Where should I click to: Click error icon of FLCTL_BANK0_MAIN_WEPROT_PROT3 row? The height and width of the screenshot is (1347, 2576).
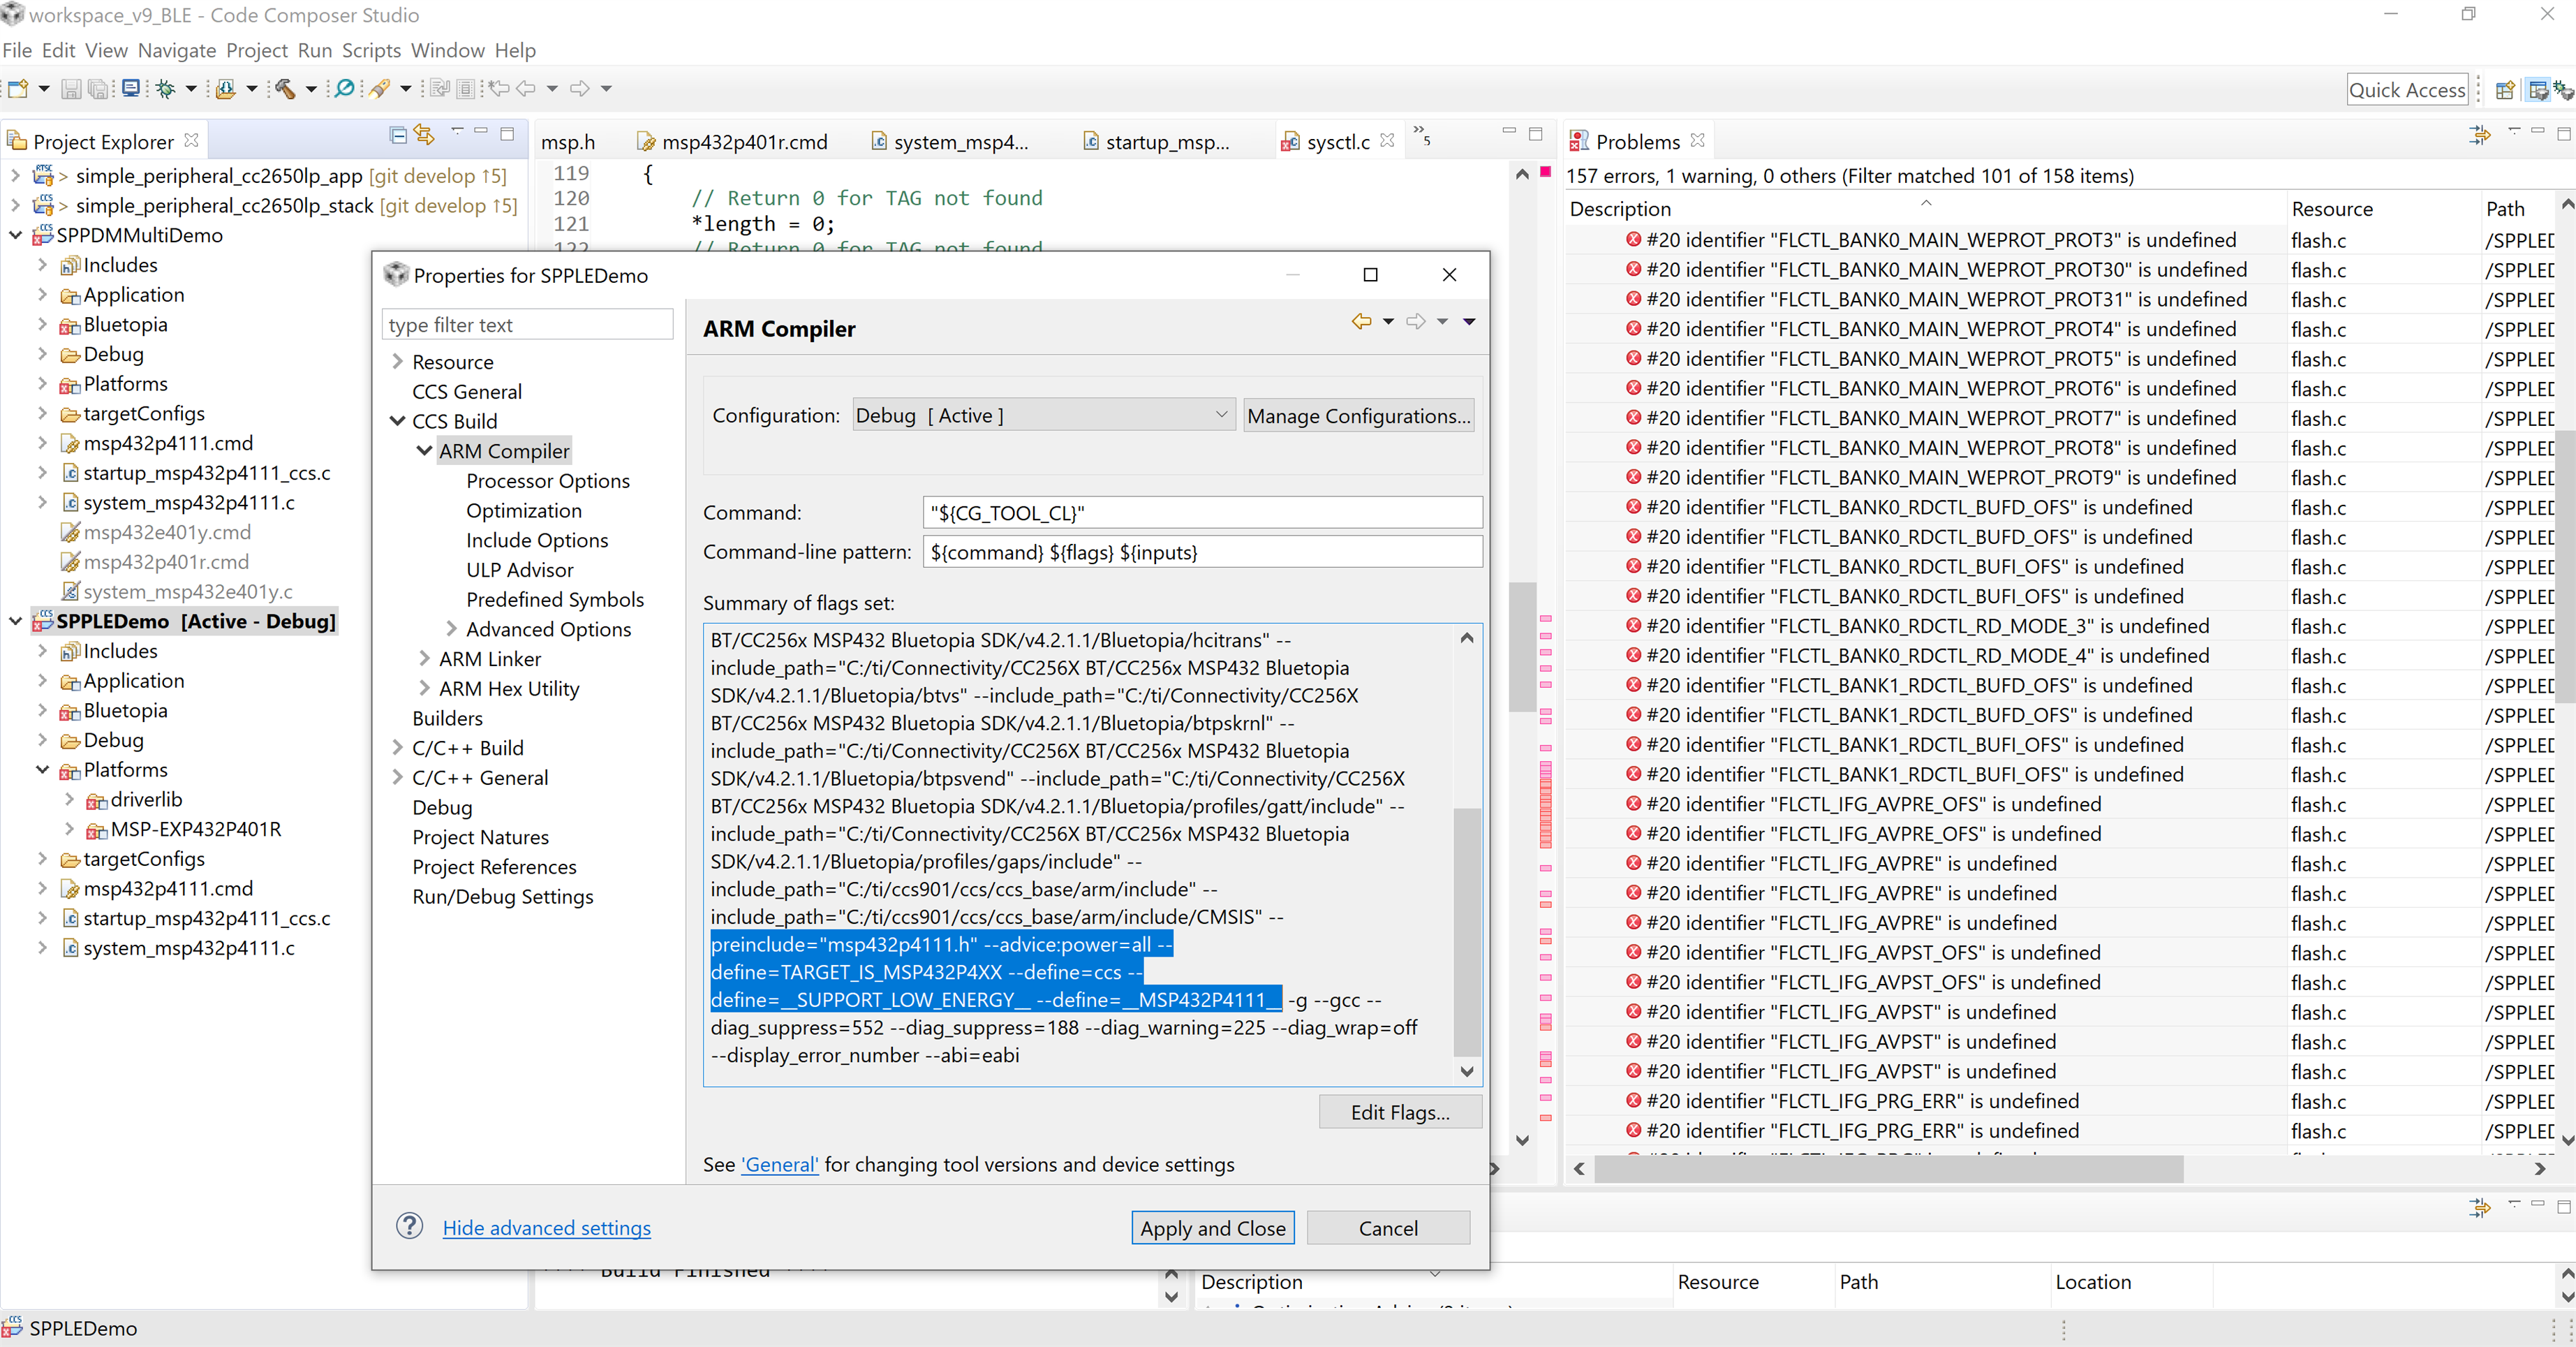[x=1633, y=240]
